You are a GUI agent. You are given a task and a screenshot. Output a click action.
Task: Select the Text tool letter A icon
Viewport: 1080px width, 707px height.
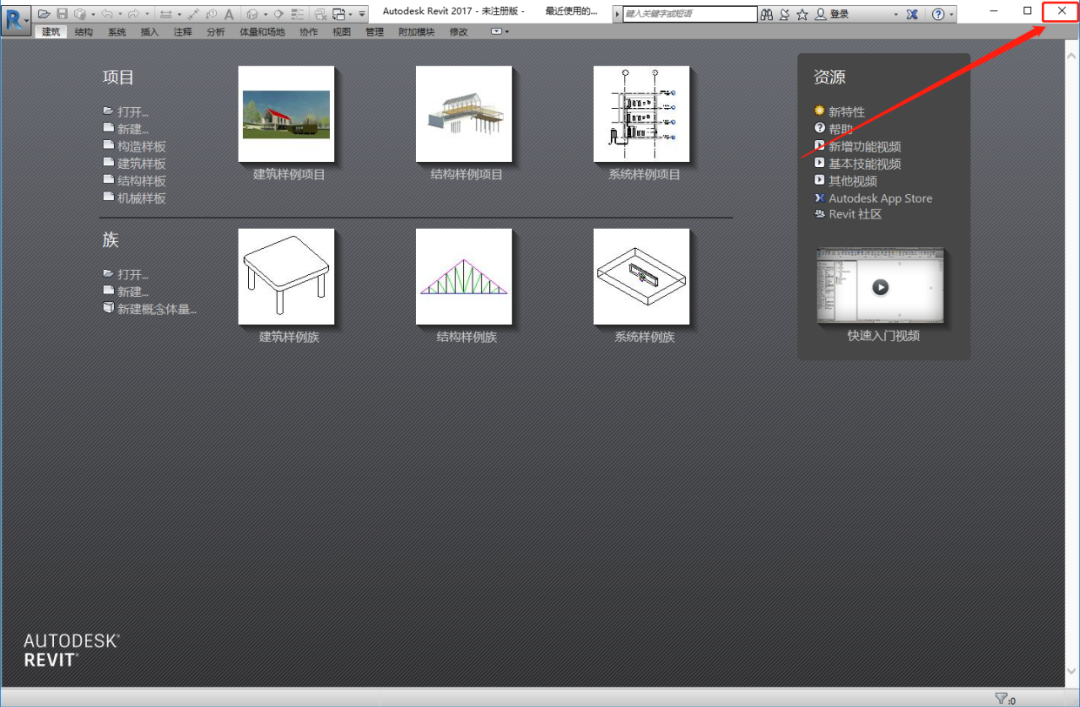pos(229,14)
